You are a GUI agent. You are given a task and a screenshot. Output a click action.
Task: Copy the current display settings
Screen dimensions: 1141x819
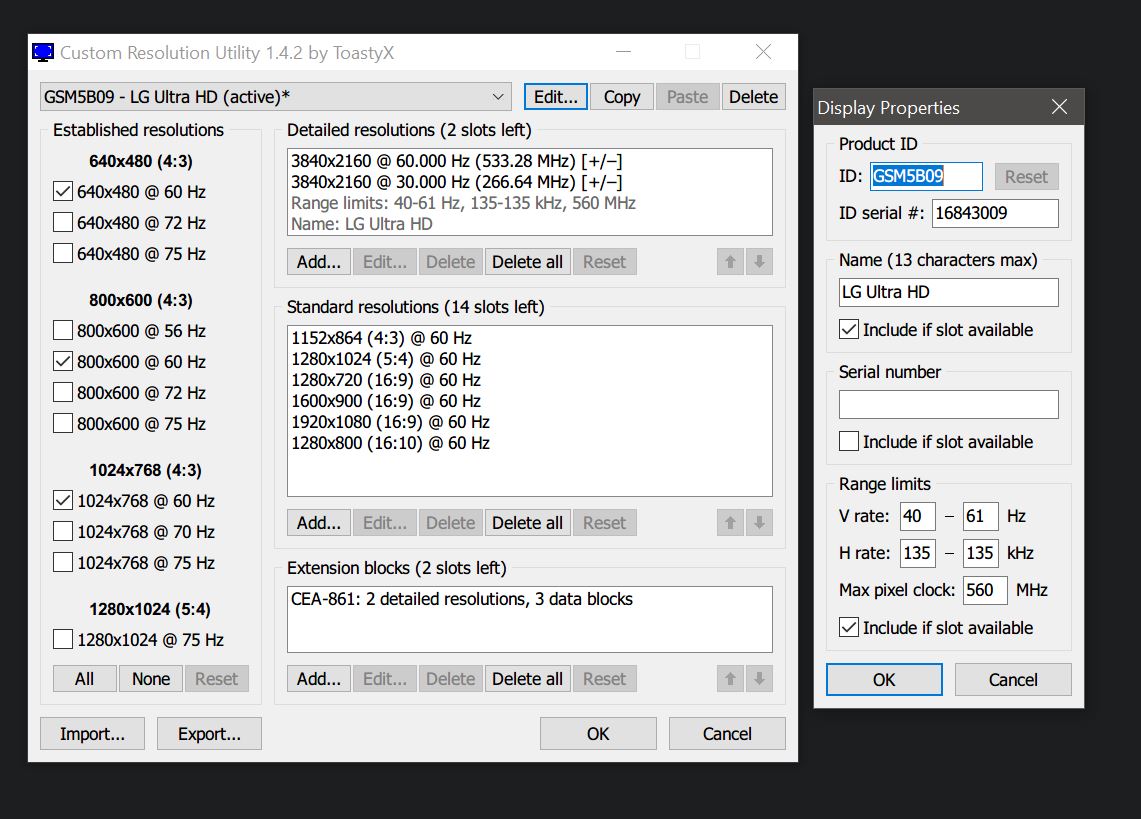[x=621, y=97]
